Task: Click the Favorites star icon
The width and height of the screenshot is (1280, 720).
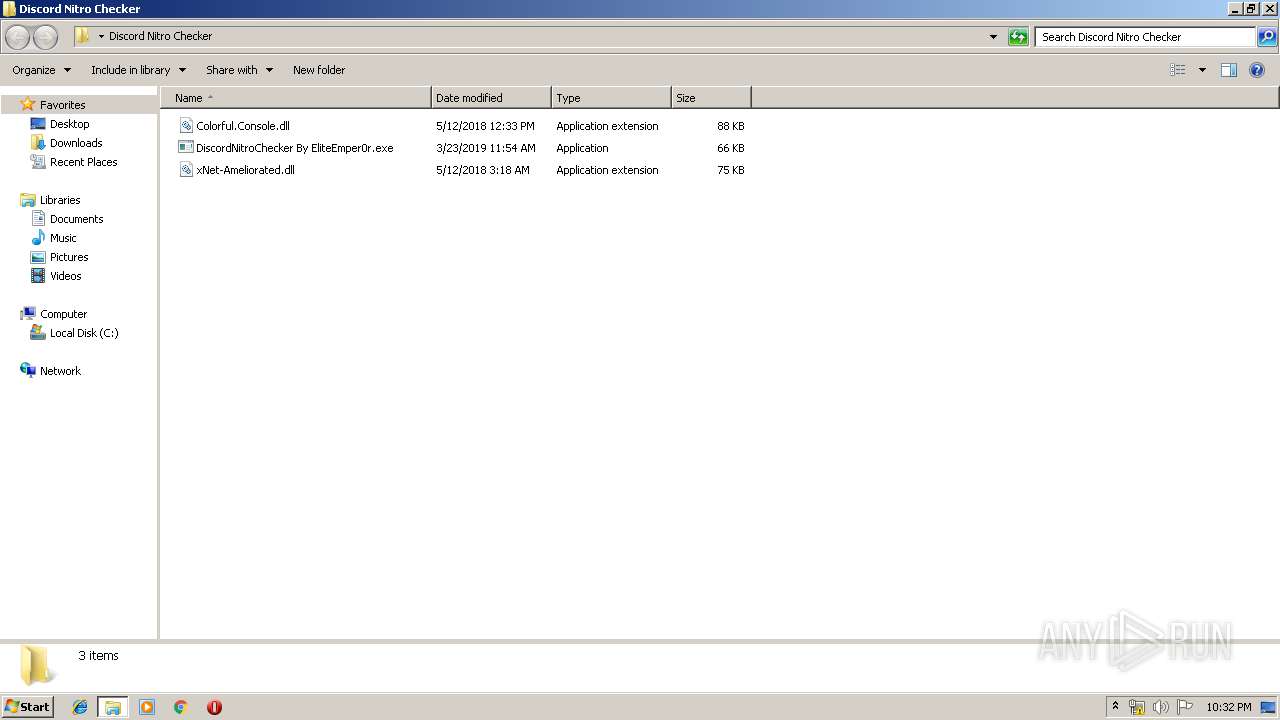Action: click(28, 104)
